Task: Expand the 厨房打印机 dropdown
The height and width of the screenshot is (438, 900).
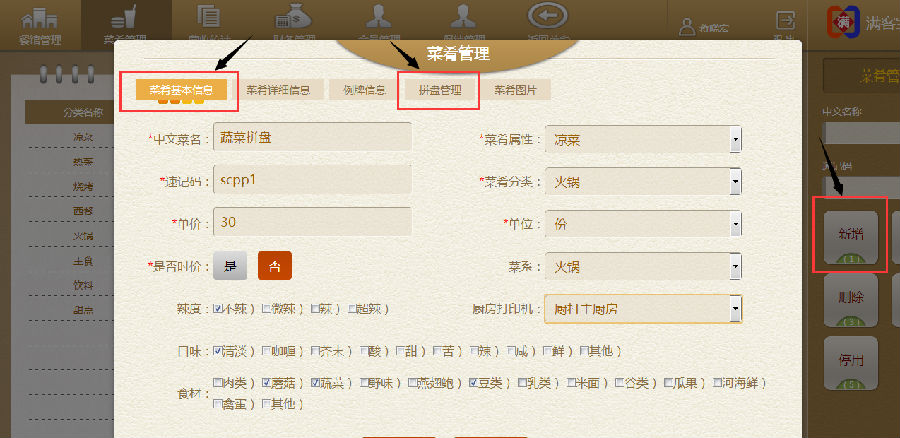Action: [643, 309]
